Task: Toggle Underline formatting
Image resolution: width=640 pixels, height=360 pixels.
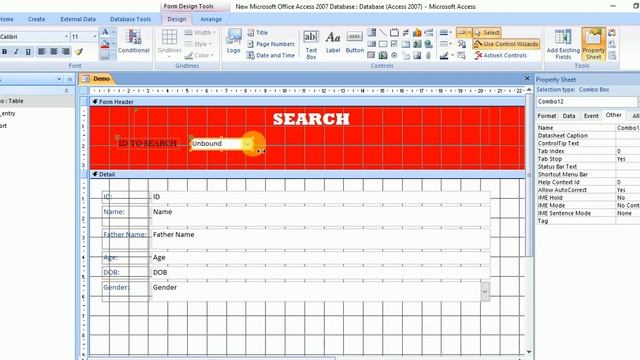Action: pyautogui.click(x=28, y=52)
